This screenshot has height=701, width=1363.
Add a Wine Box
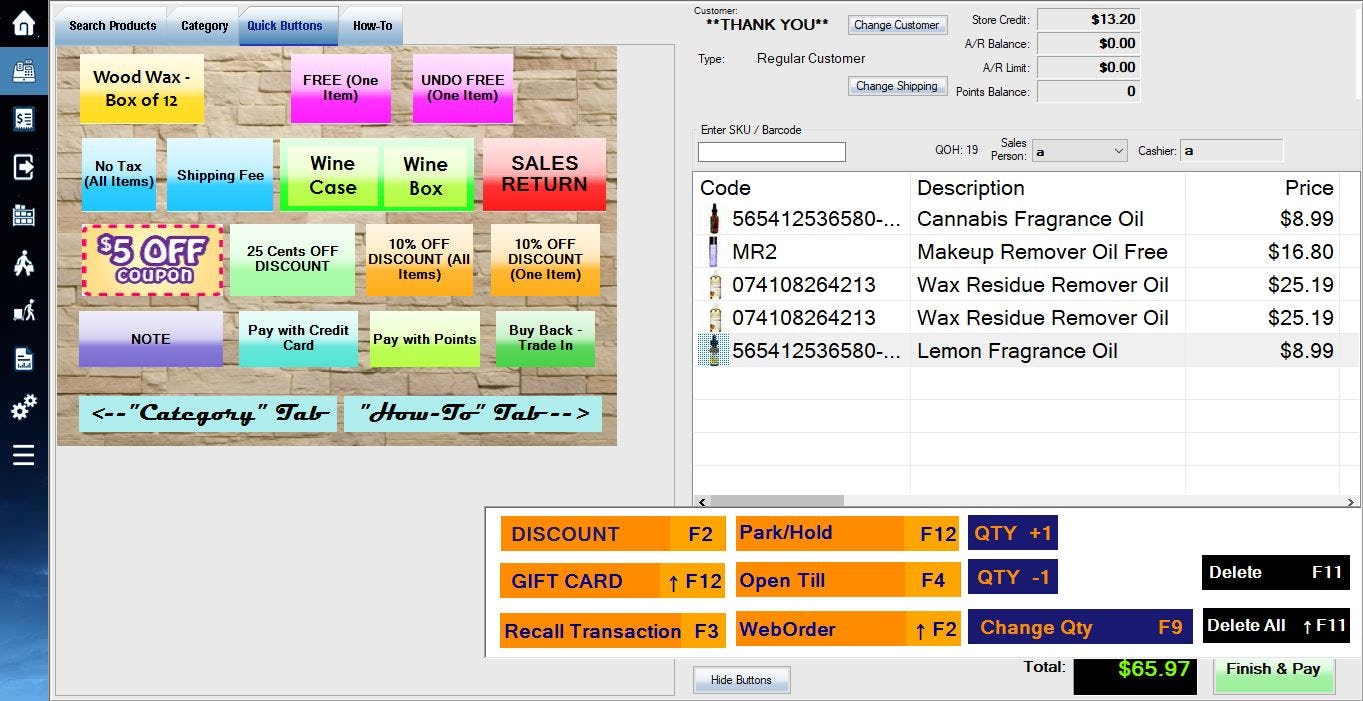tap(425, 177)
